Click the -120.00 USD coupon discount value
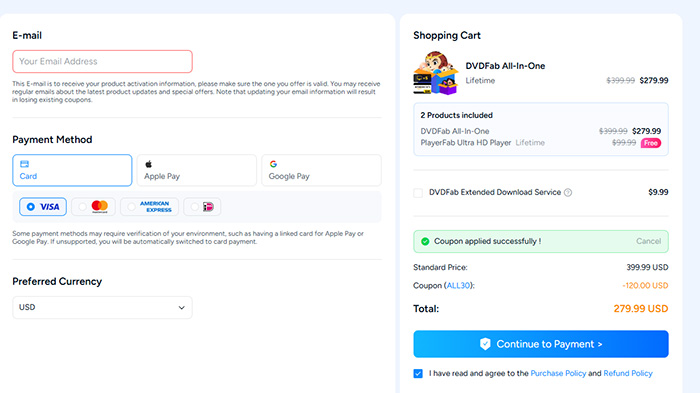This screenshot has width=700, height=393. coord(645,285)
